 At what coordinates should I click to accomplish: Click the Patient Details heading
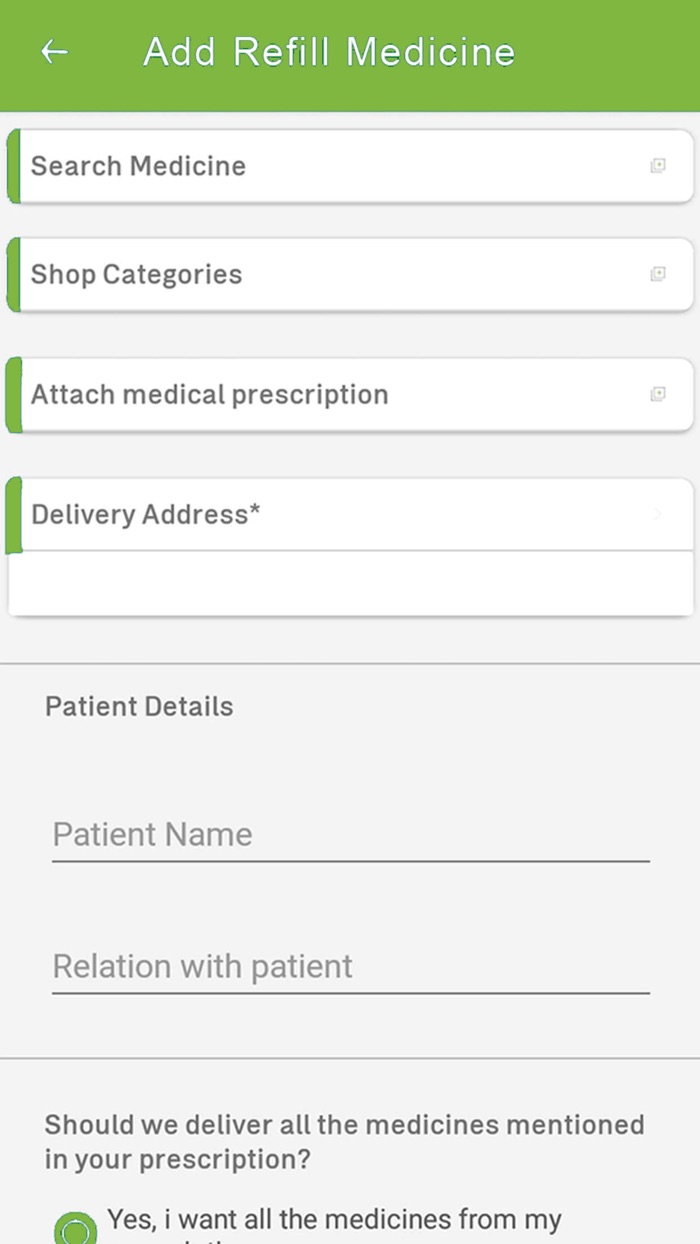[138, 706]
